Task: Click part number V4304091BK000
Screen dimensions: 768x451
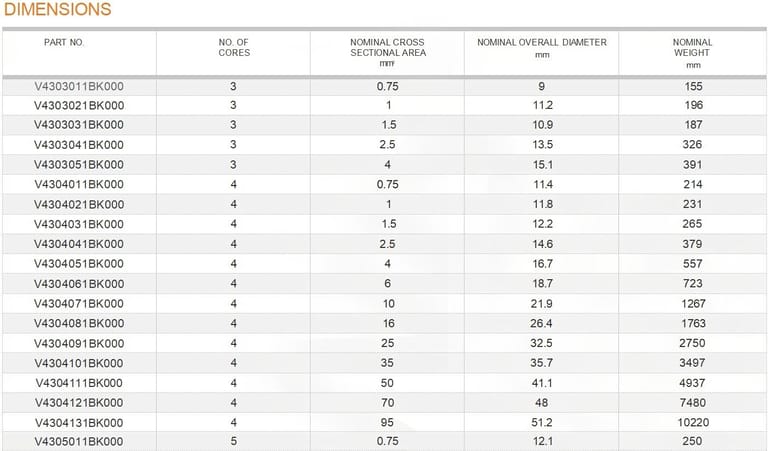Action: tap(79, 343)
